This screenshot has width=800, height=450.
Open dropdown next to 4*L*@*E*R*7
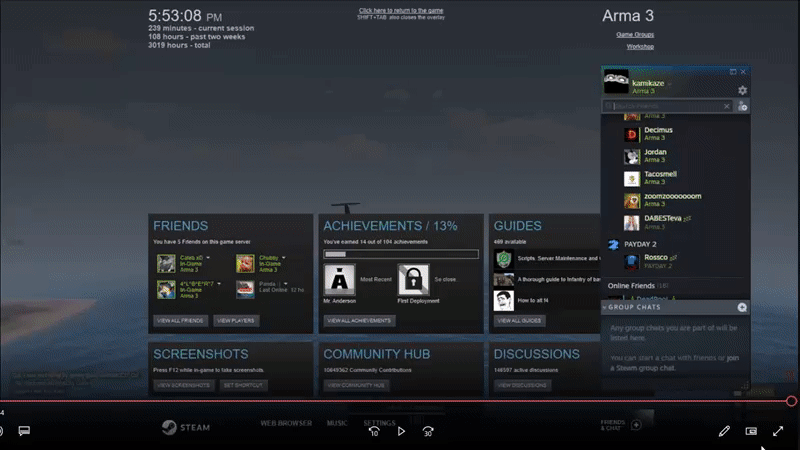[x=219, y=284]
